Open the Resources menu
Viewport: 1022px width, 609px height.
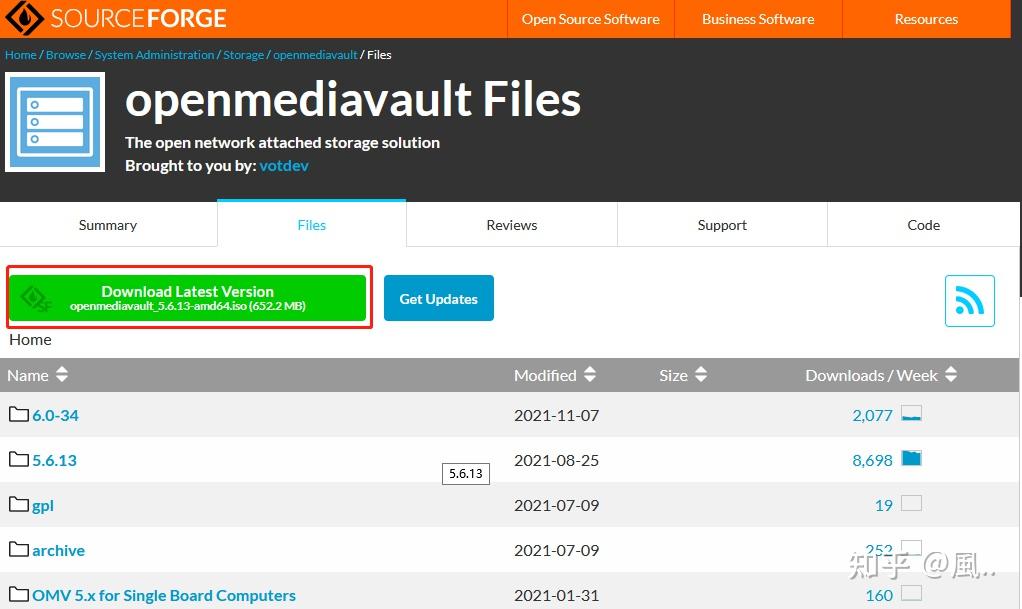point(925,18)
